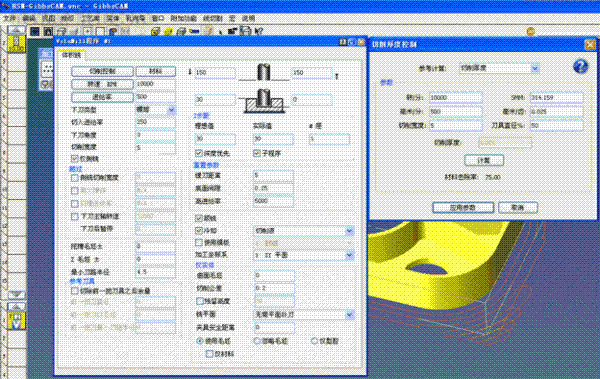Click the orange round icon at toolbar right
The width and height of the screenshot is (600, 379).
530,31
